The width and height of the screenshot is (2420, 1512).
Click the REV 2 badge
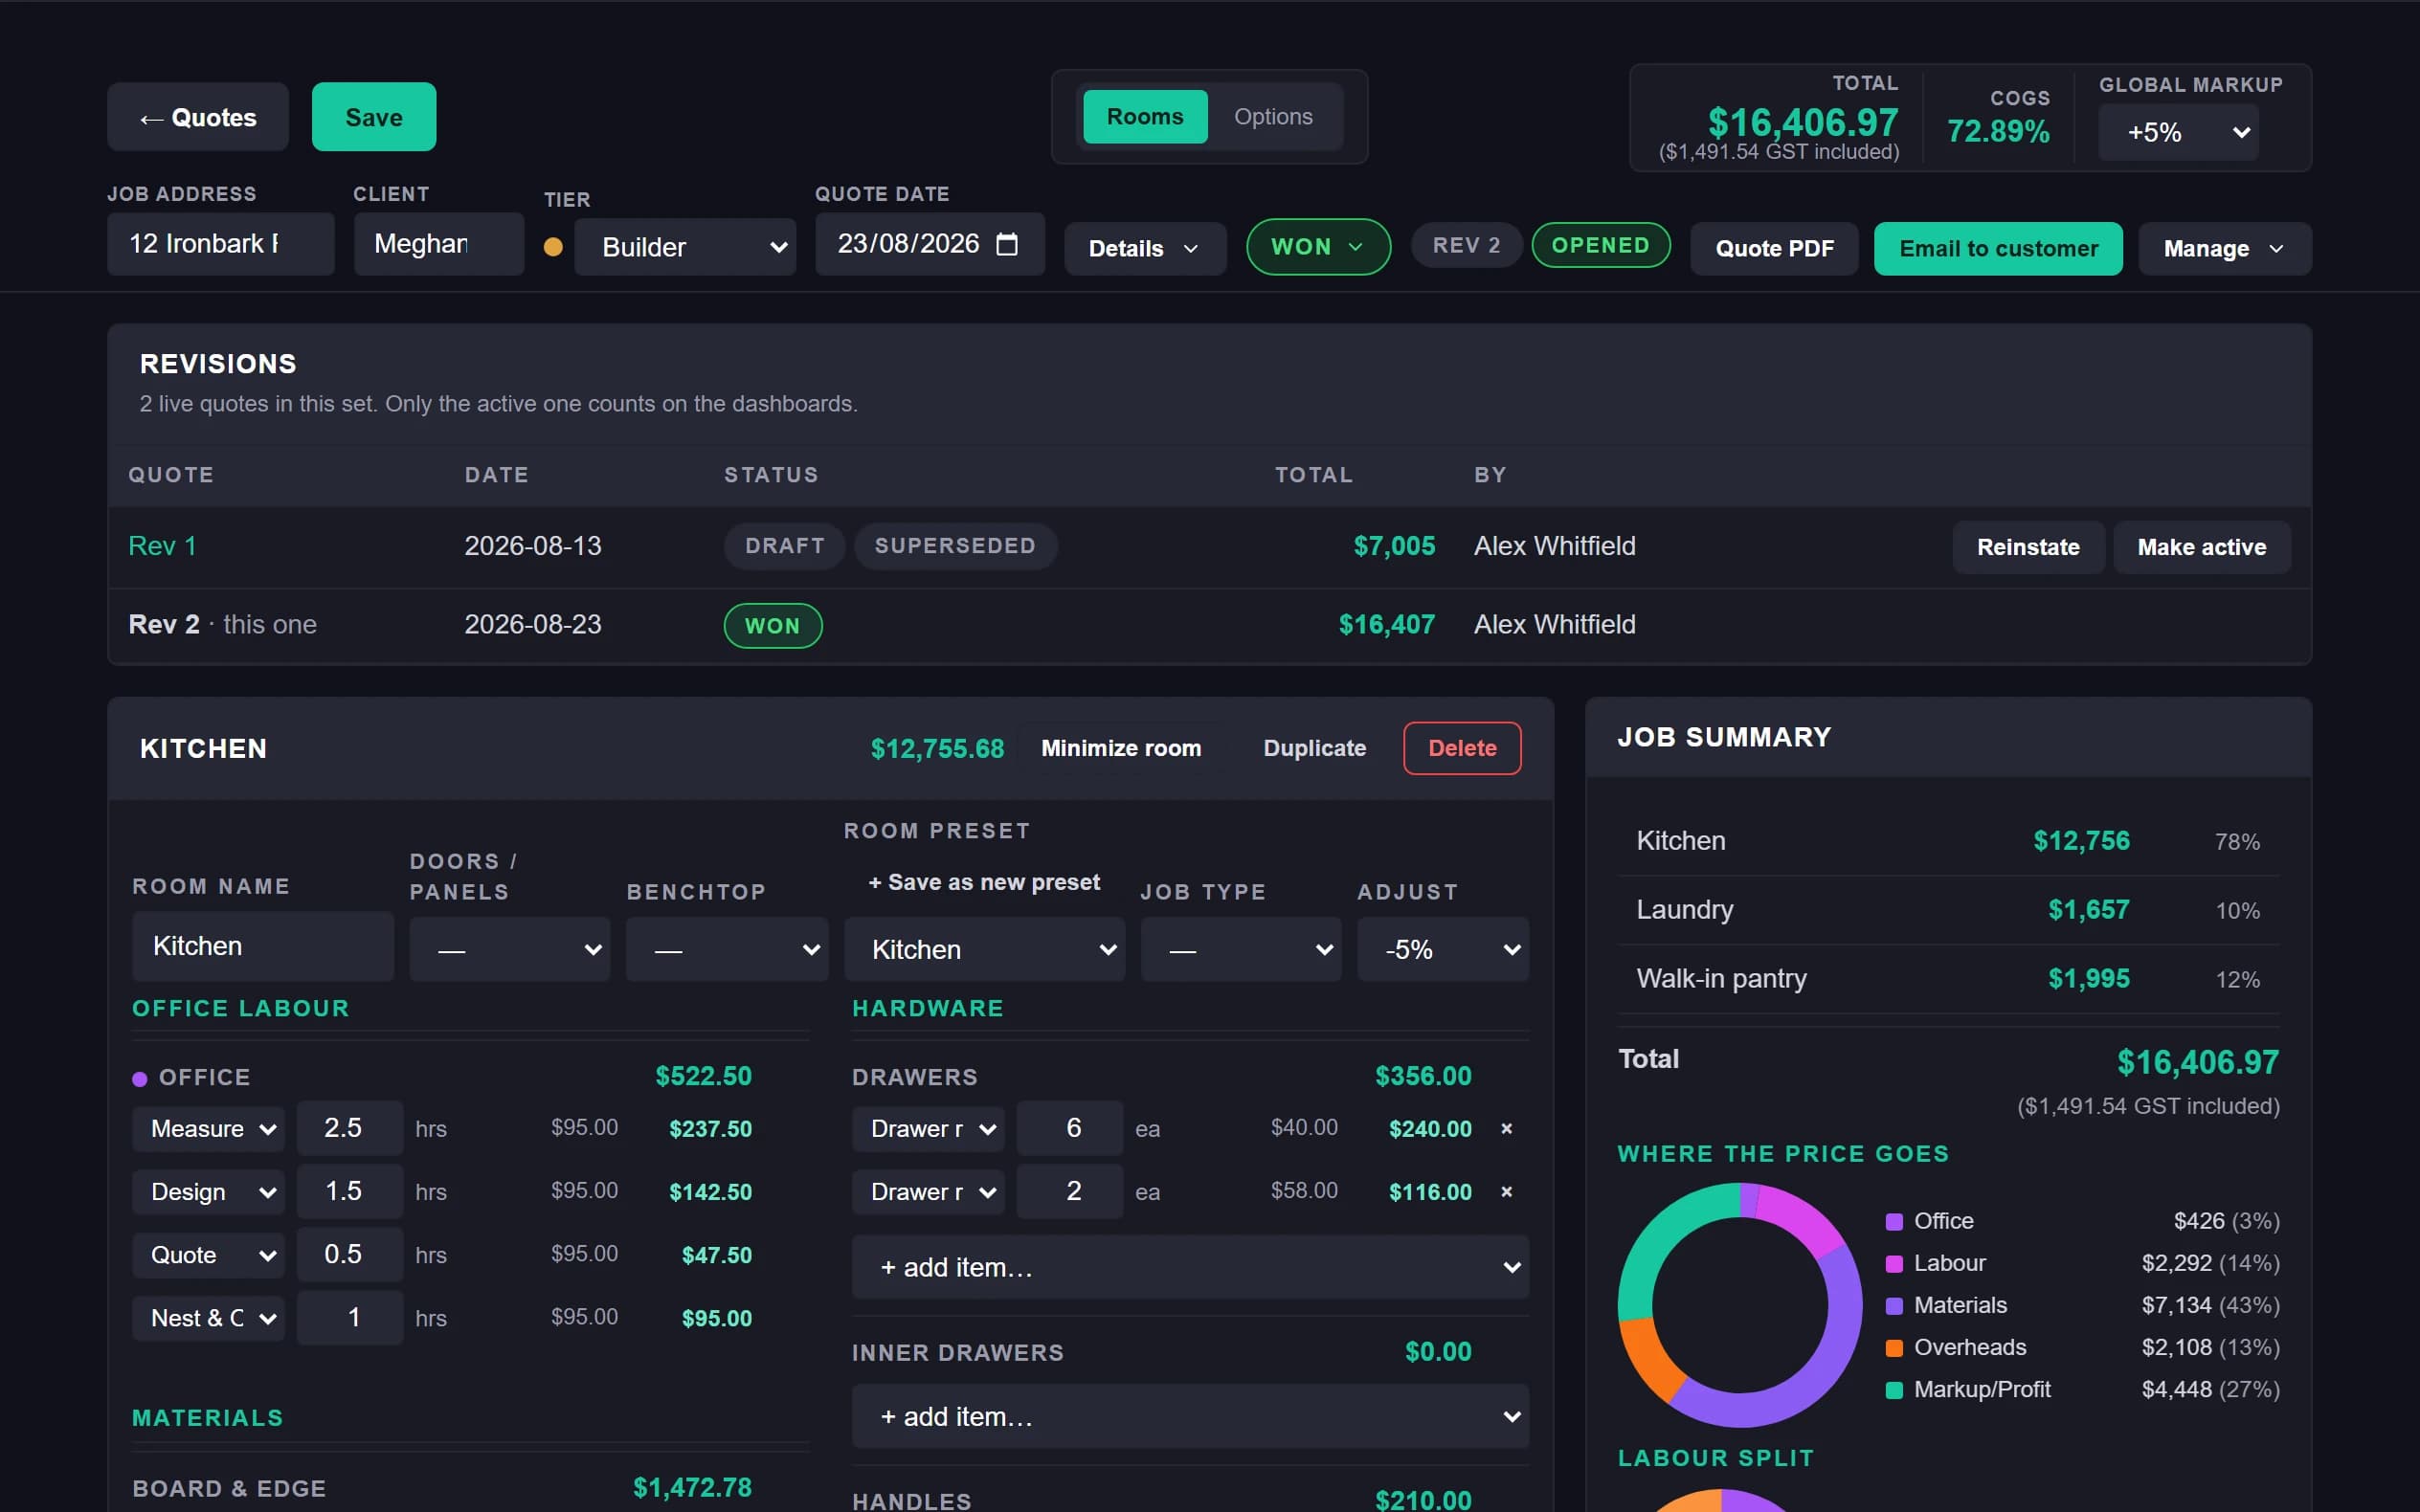pos(1466,245)
